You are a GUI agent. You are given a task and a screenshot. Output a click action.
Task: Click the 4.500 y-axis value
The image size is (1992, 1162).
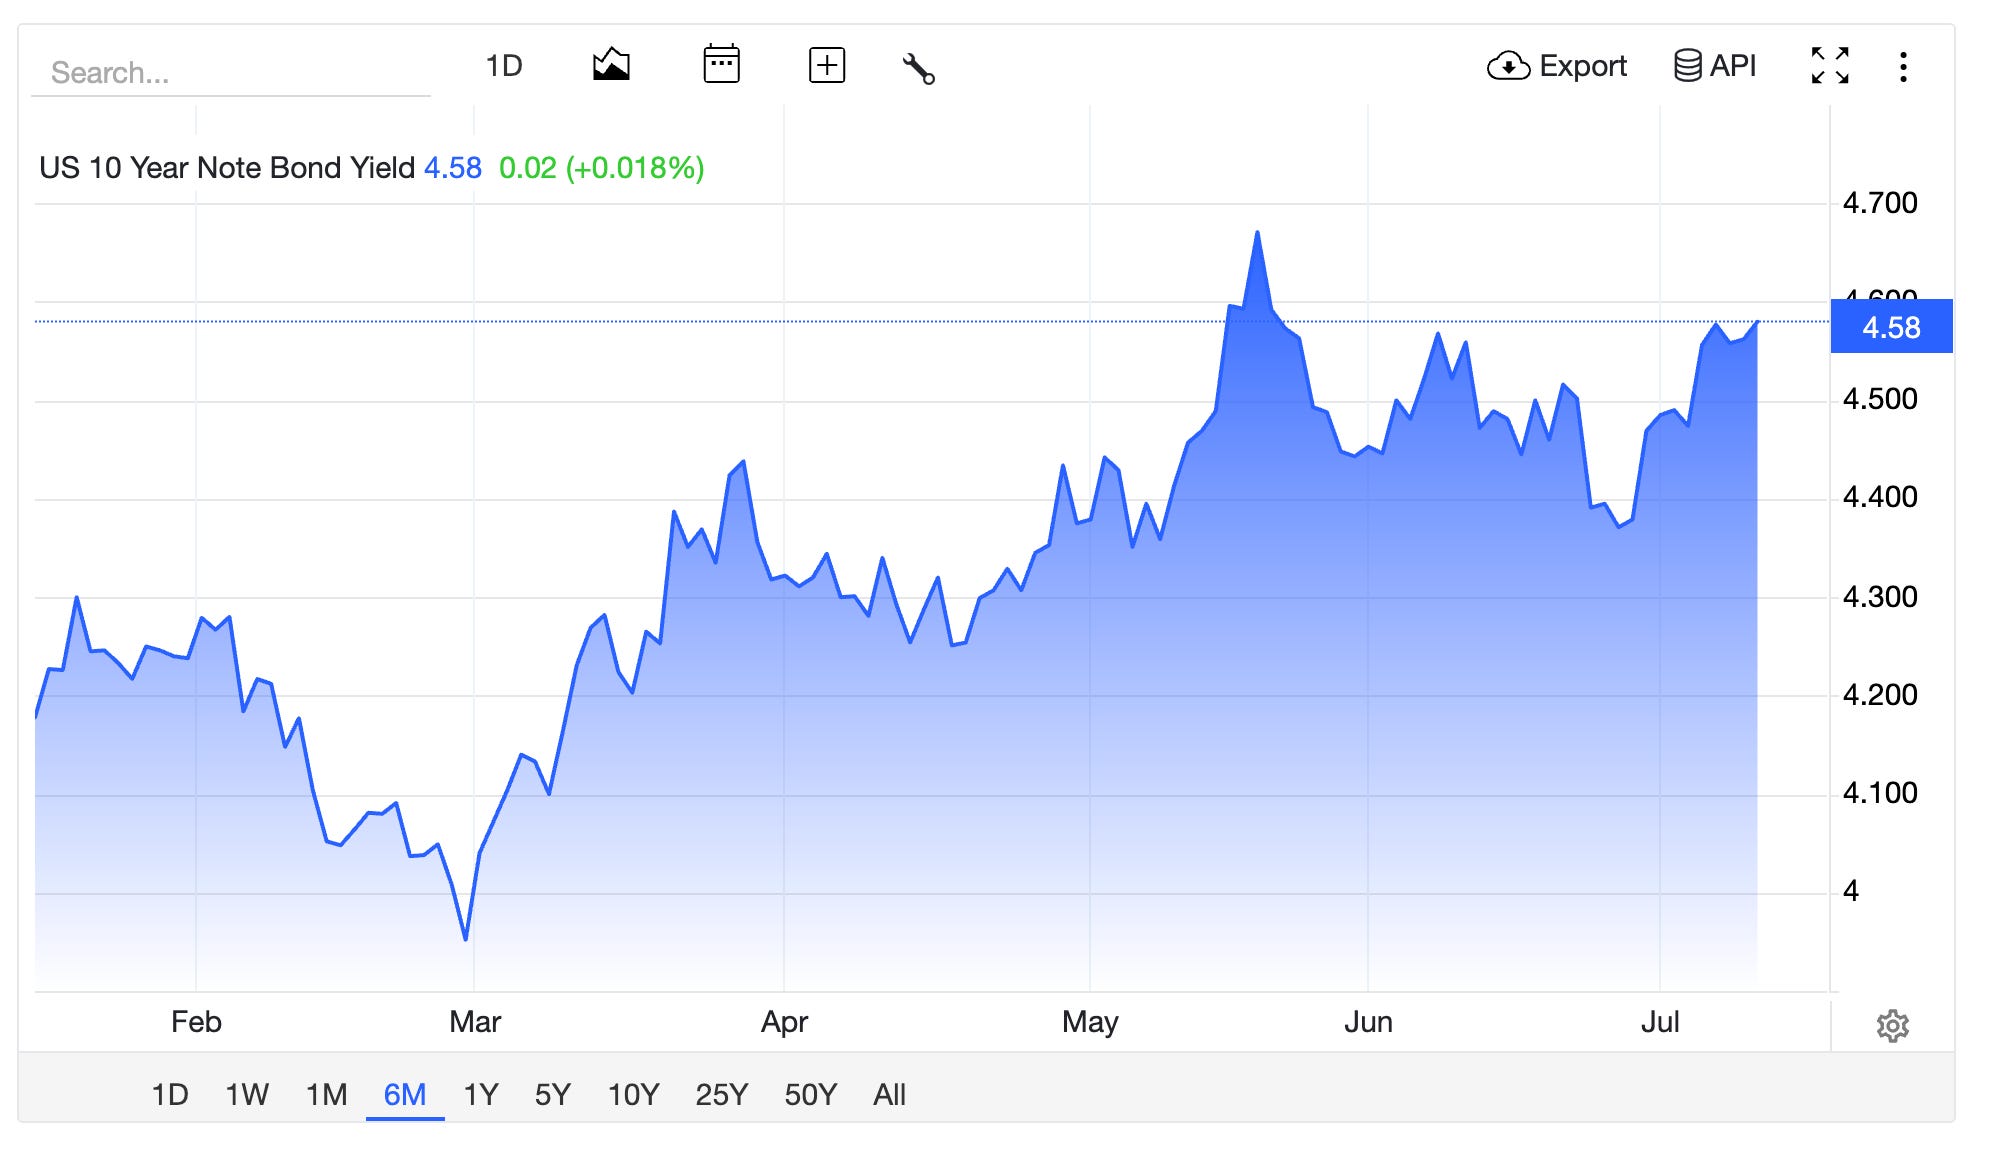(1880, 399)
